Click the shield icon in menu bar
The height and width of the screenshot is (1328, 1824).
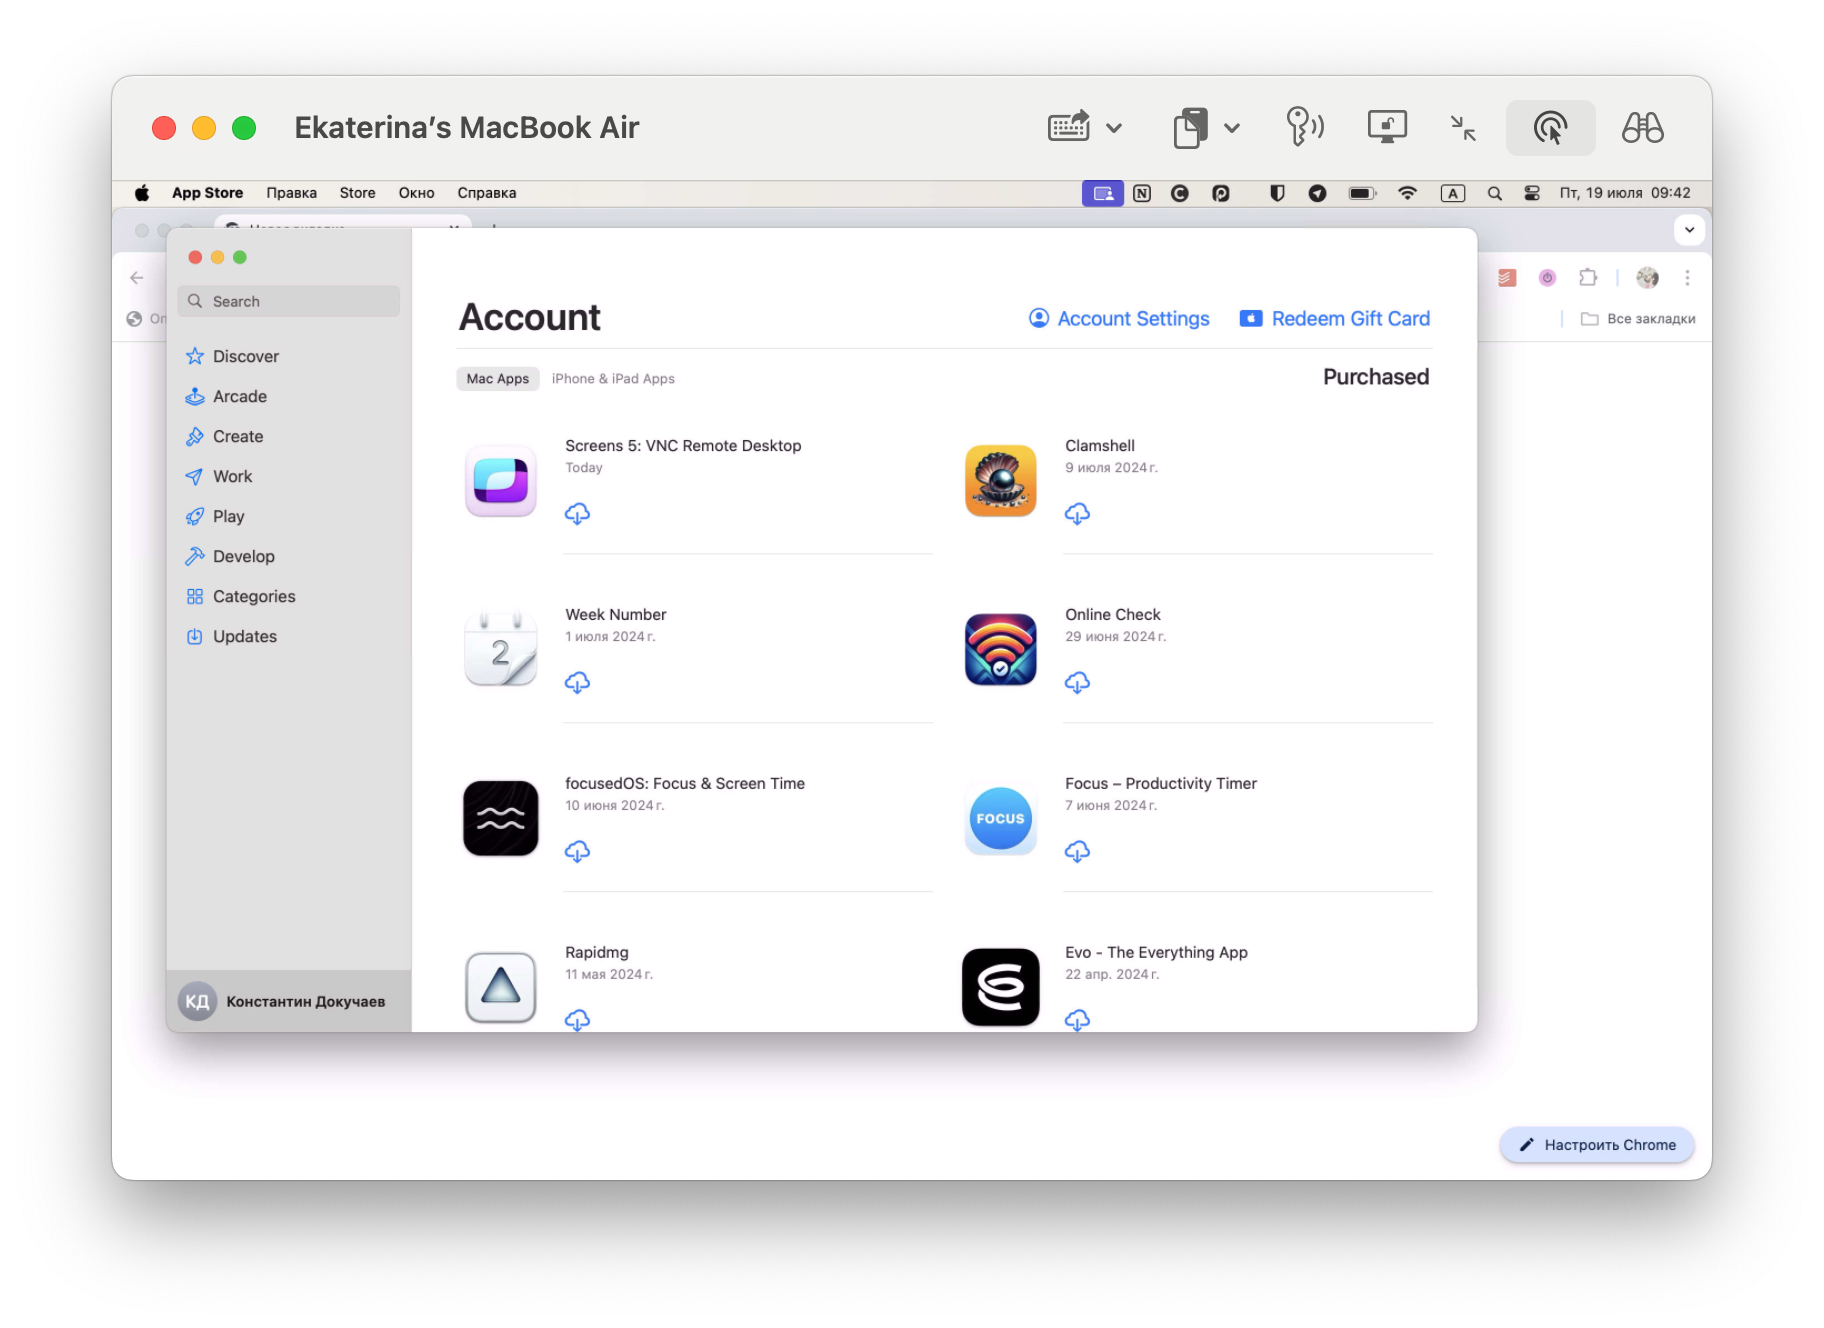pyautogui.click(x=1277, y=193)
